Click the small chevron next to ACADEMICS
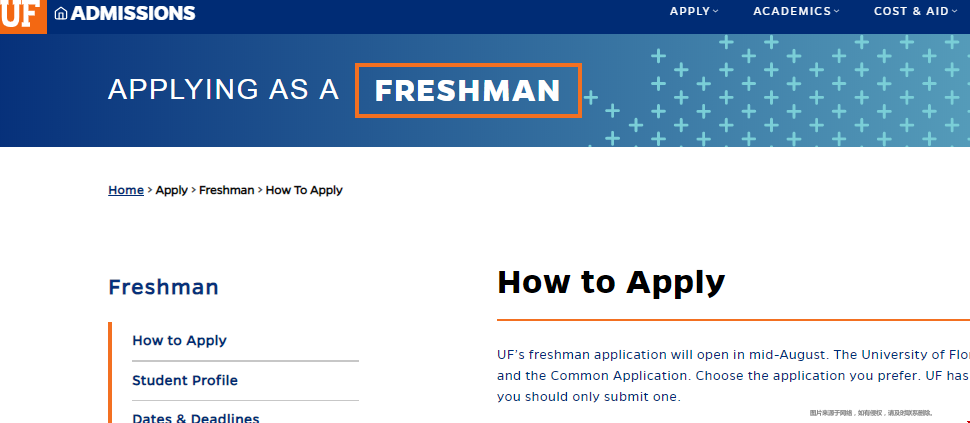This screenshot has height=423, width=970. click(837, 12)
